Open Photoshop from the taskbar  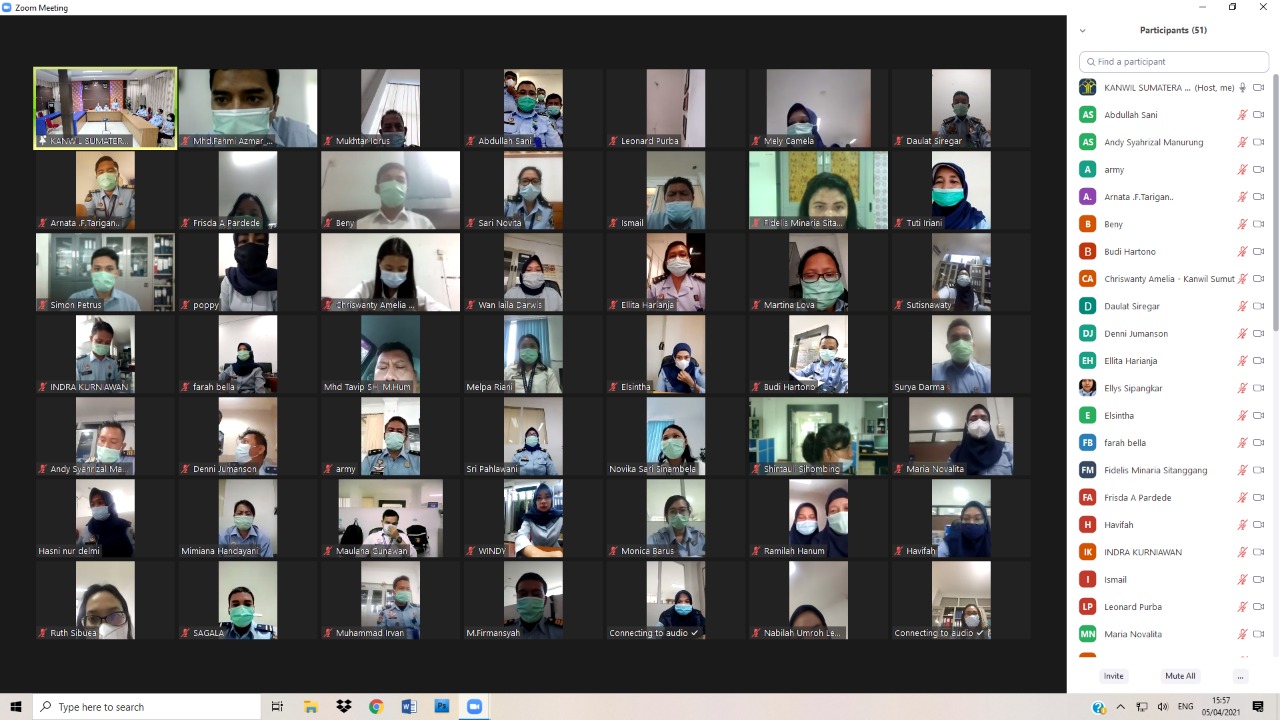click(441, 707)
